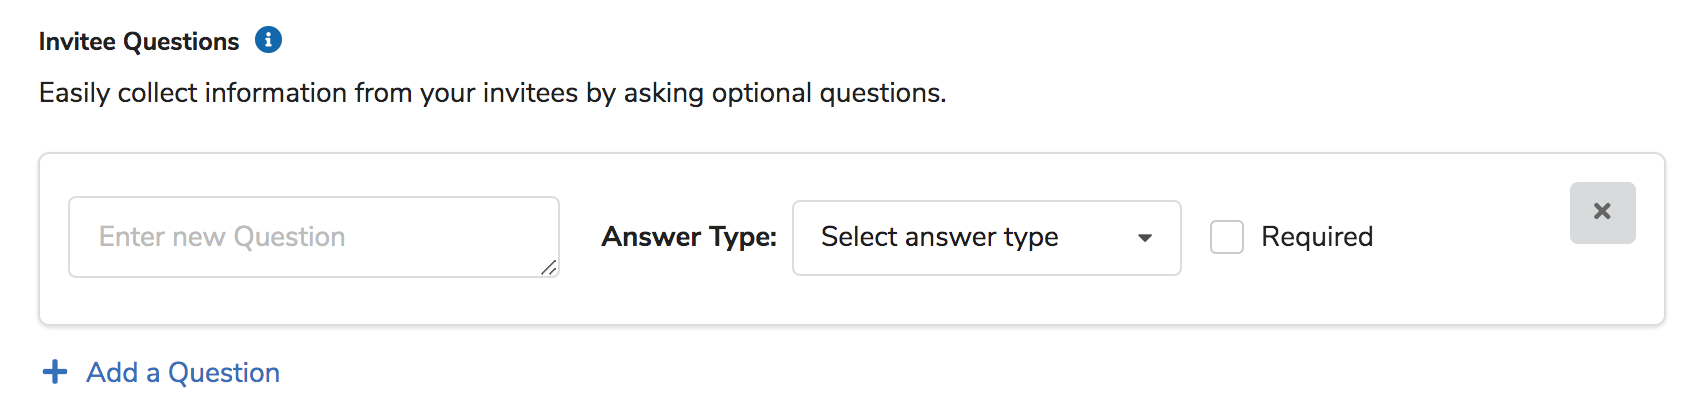The height and width of the screenshot is (414, 1700).
Task: Open the "Select answer type" dropdown
Action: [x=986, y=238]
